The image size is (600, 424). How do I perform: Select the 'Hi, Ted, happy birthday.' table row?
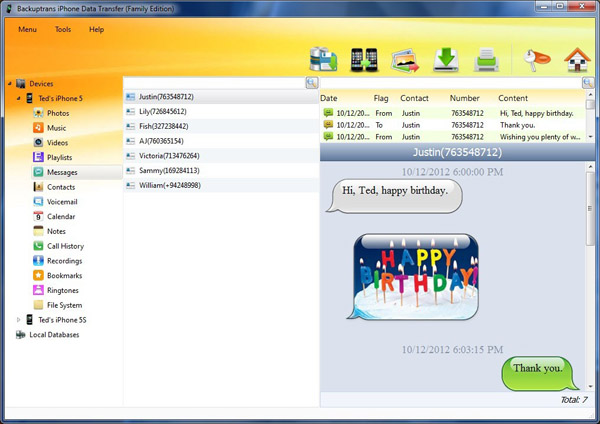(453, 113)
